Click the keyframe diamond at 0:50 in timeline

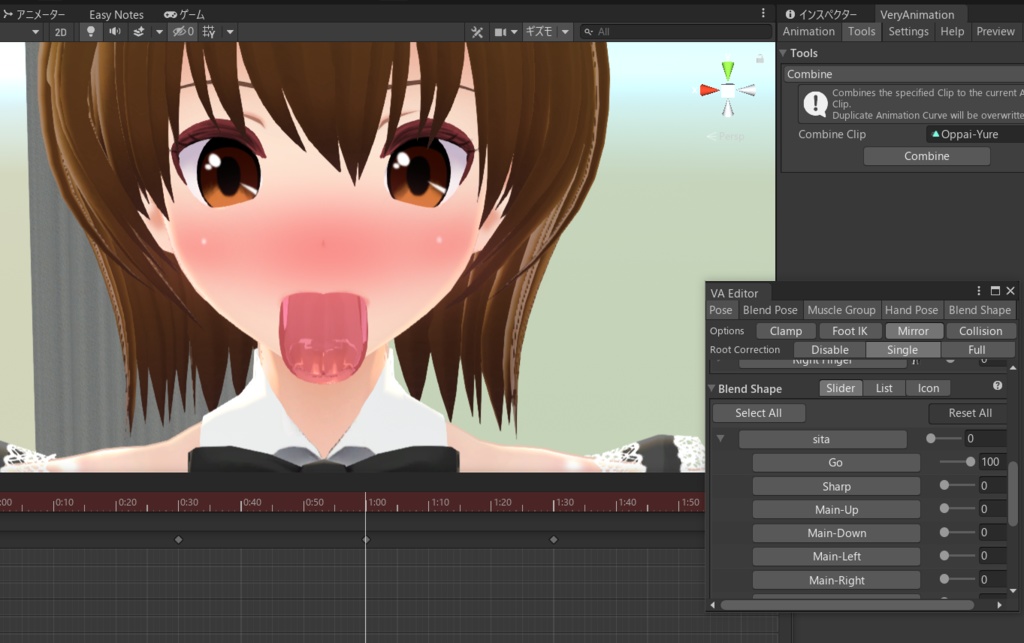pos(366,537)
